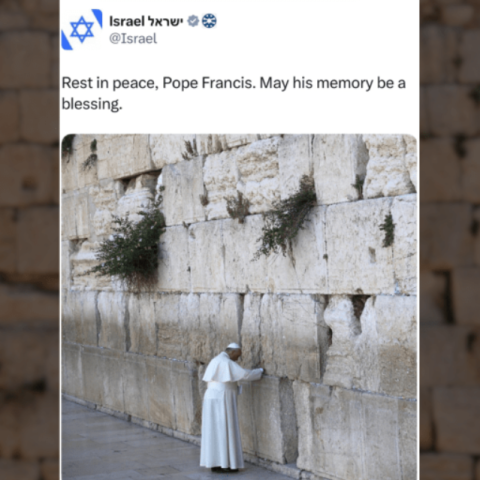Click the Star of David in the avatar logo
This screenshot has height=480, width=480.
click(82, 30)
